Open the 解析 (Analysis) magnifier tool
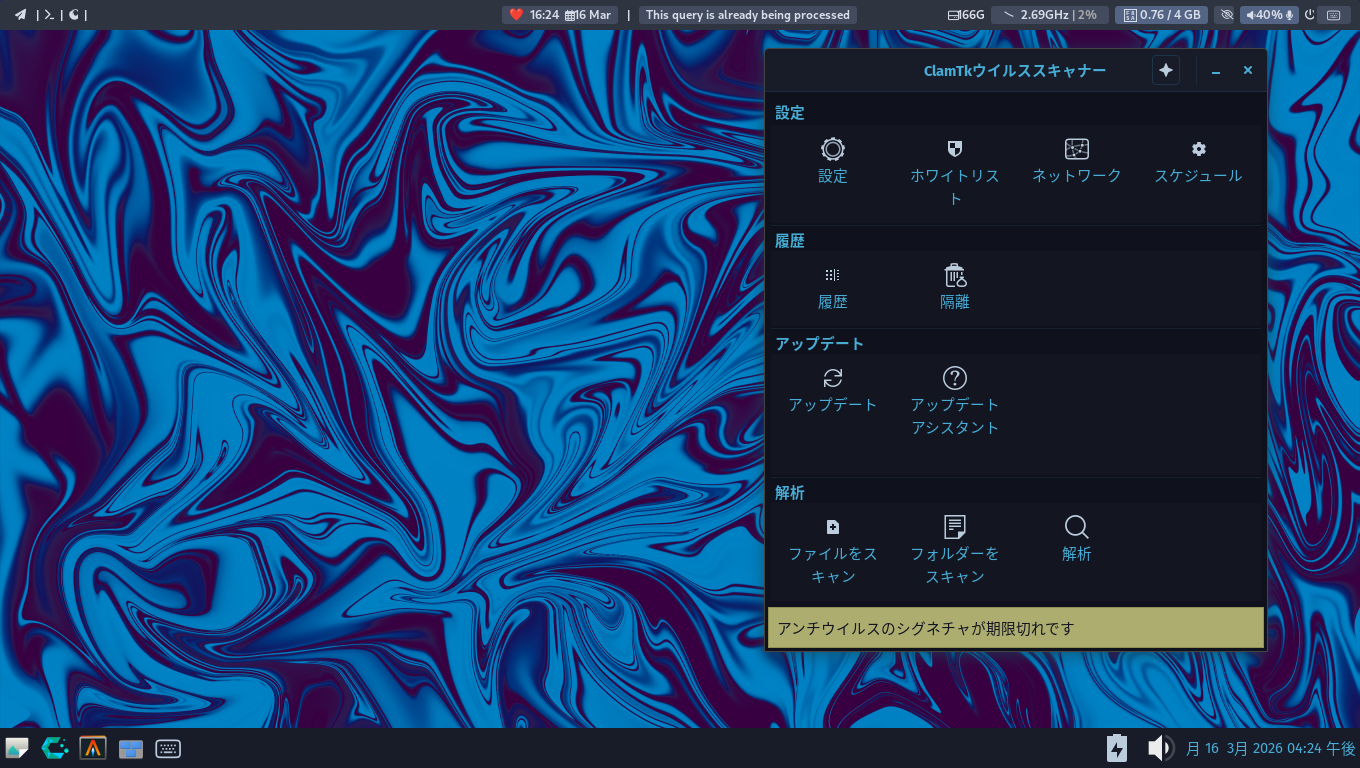The width and height of the screenshot is (1360, 768). [x=1077, y=538]
